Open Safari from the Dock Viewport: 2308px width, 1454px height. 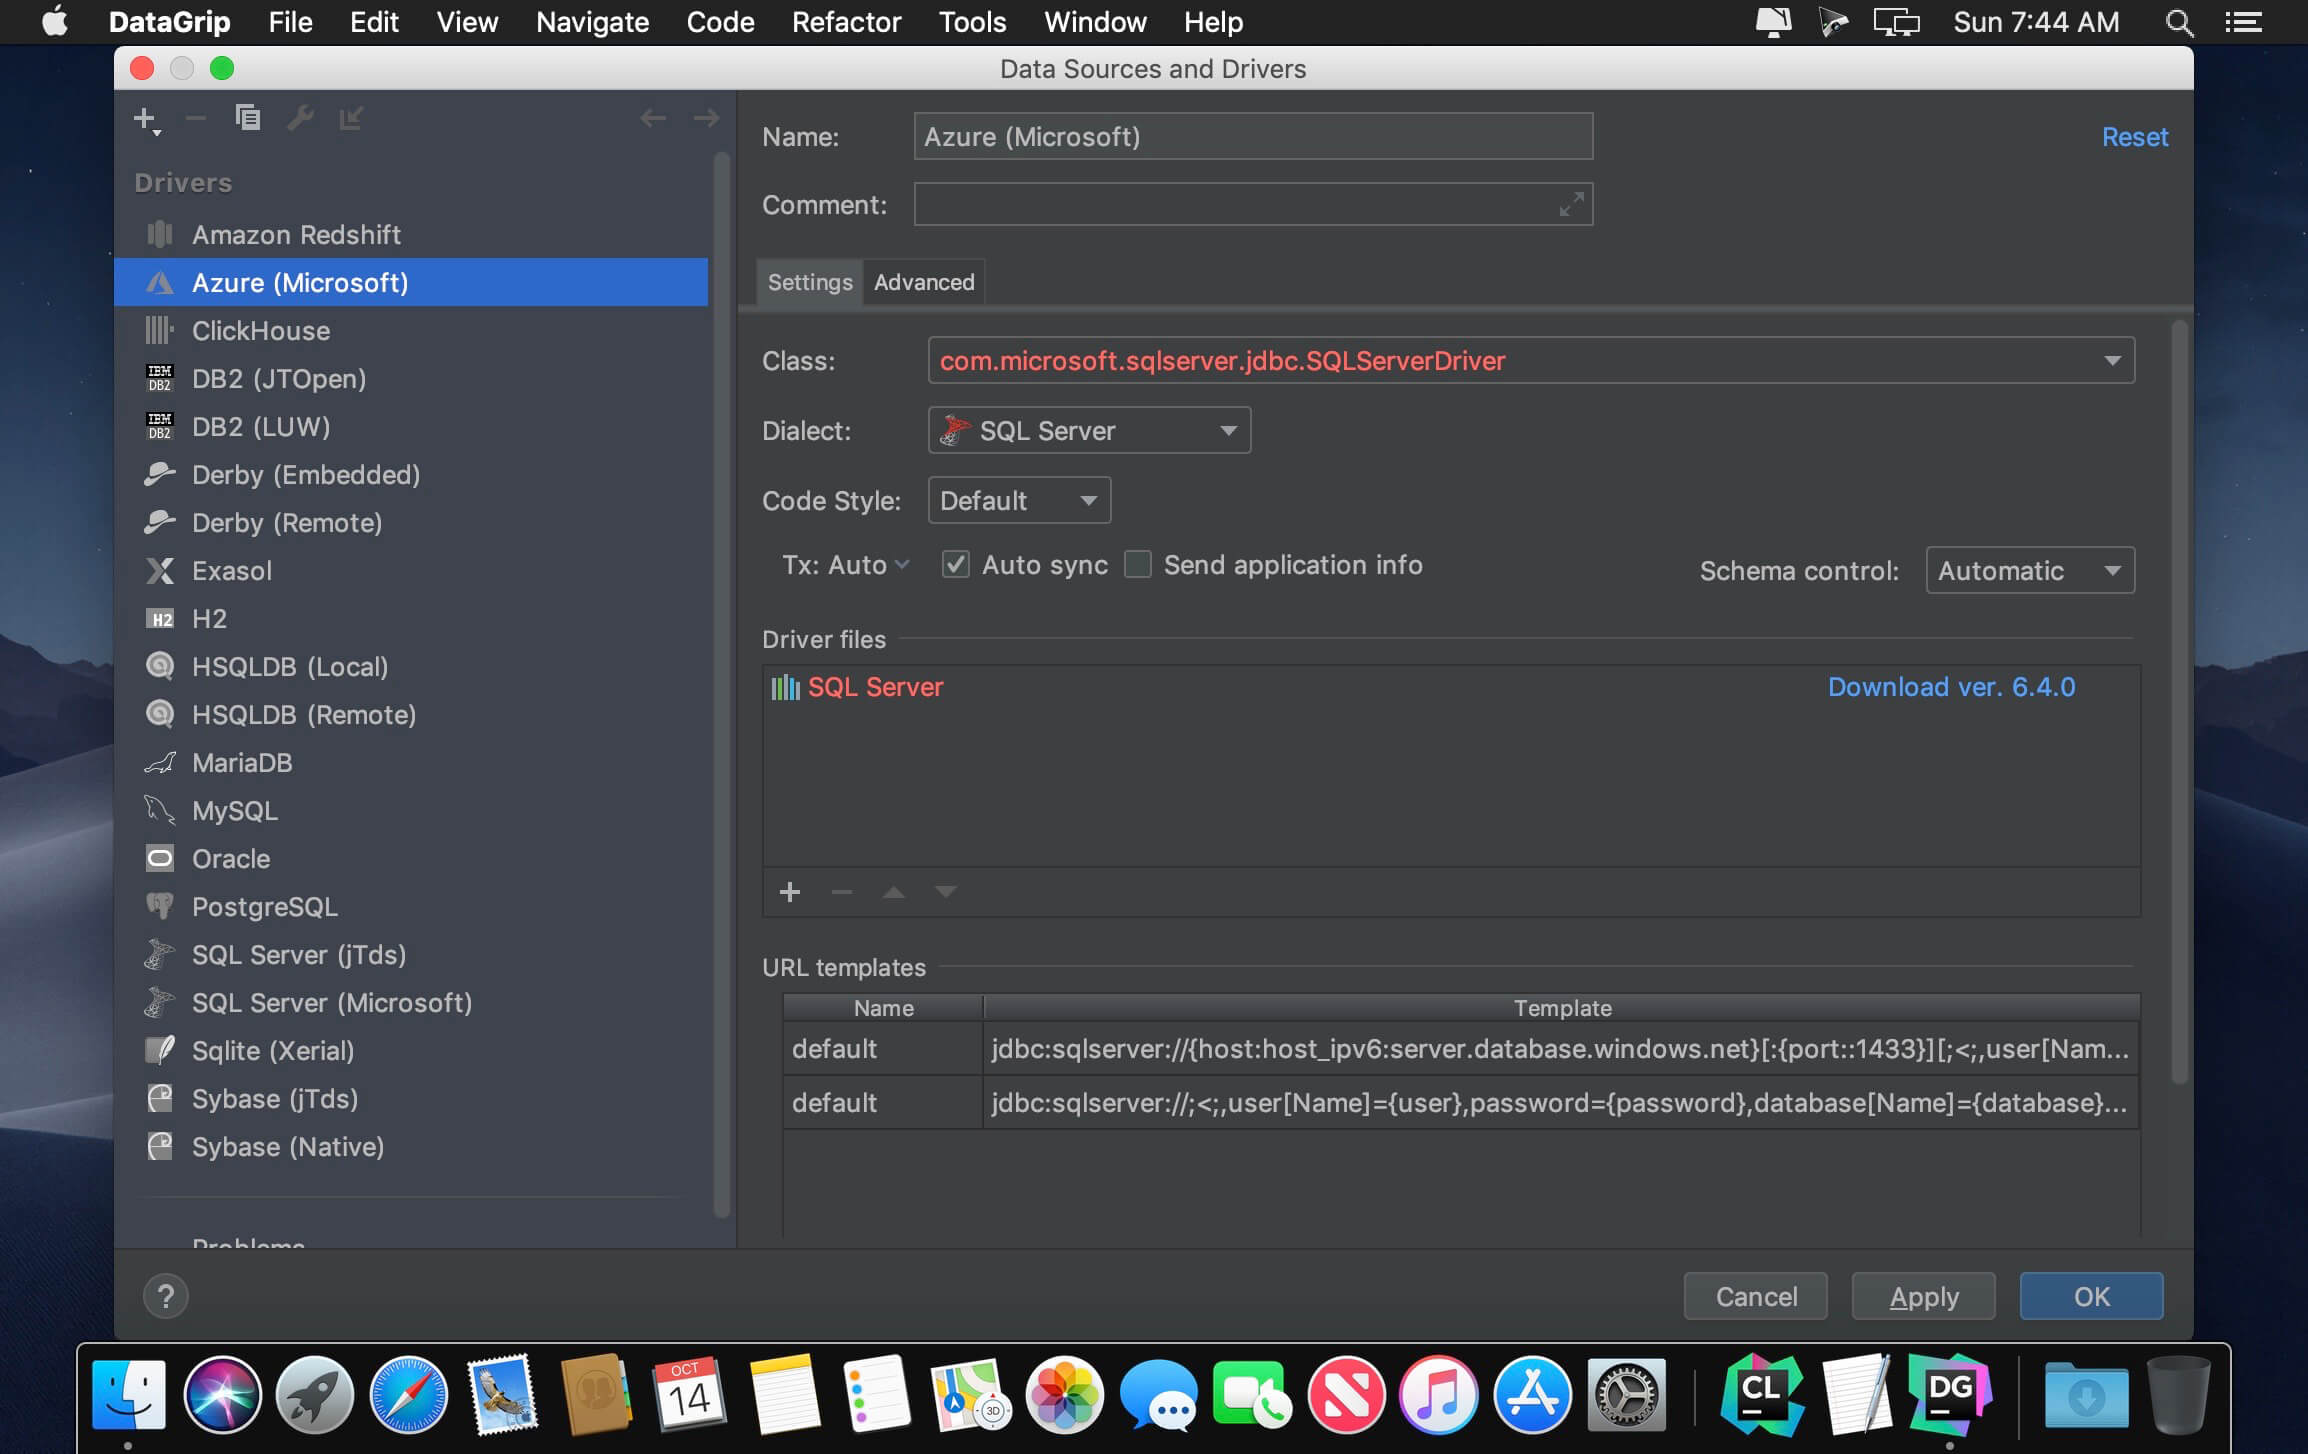tap(408, 1395)
